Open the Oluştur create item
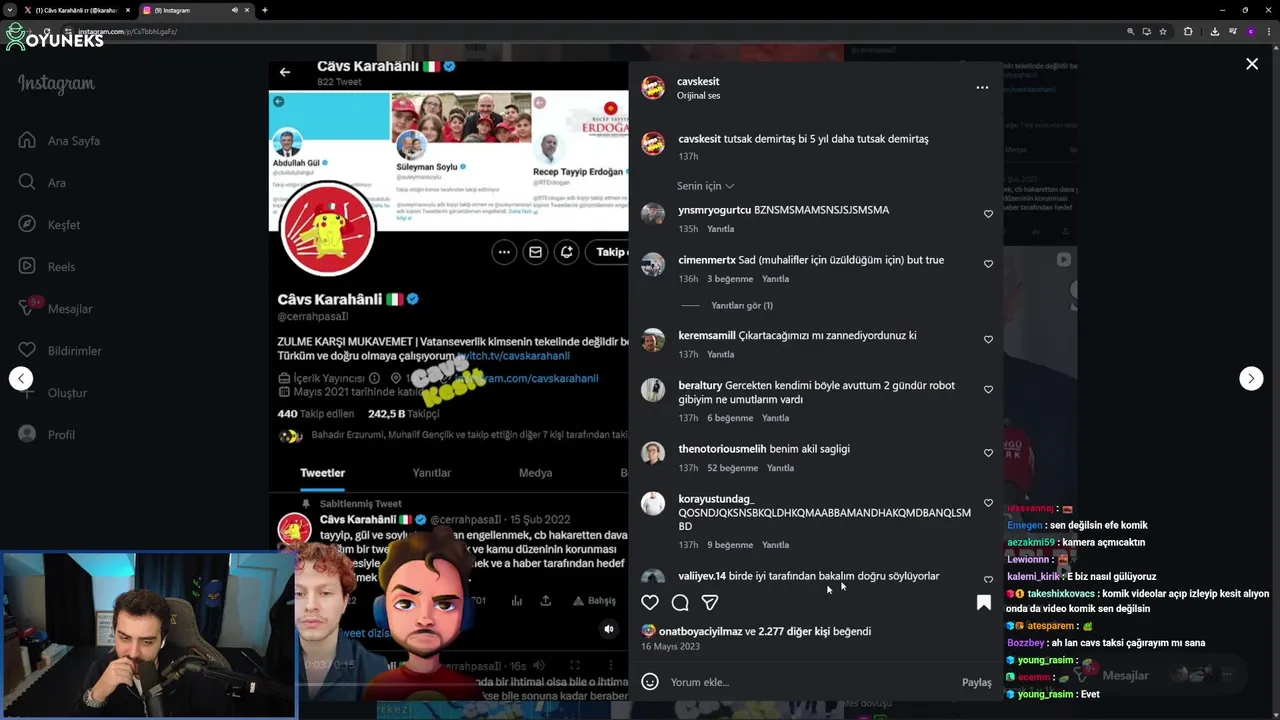The height and width of the screenshot is (720, 1280). coord(54,393)
